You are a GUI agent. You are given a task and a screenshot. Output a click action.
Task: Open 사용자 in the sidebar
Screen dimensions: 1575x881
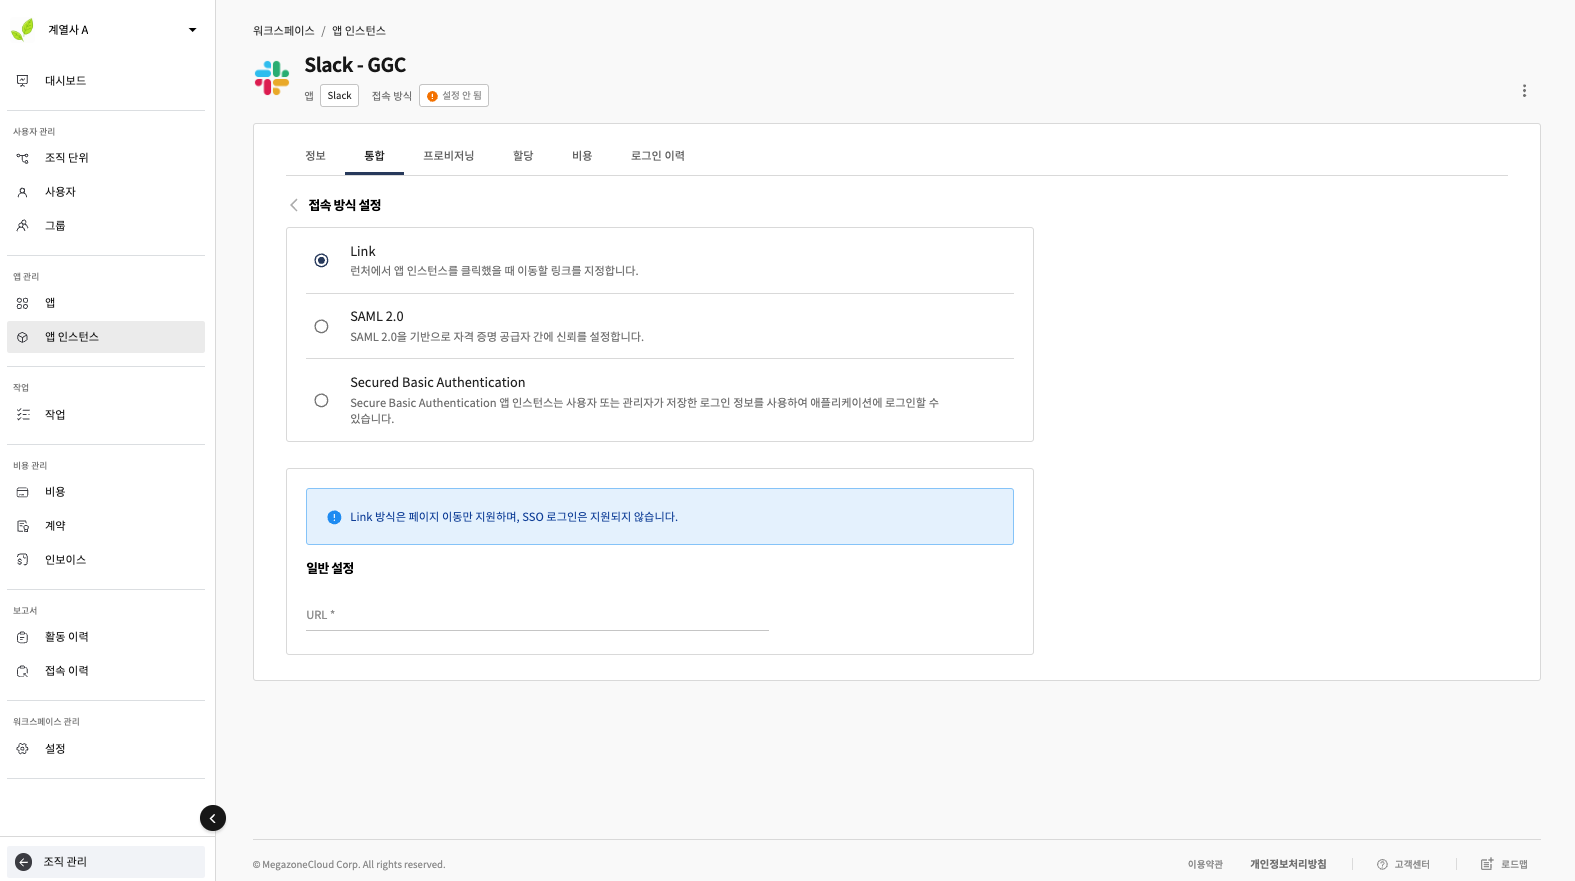(x=106, y=192)
